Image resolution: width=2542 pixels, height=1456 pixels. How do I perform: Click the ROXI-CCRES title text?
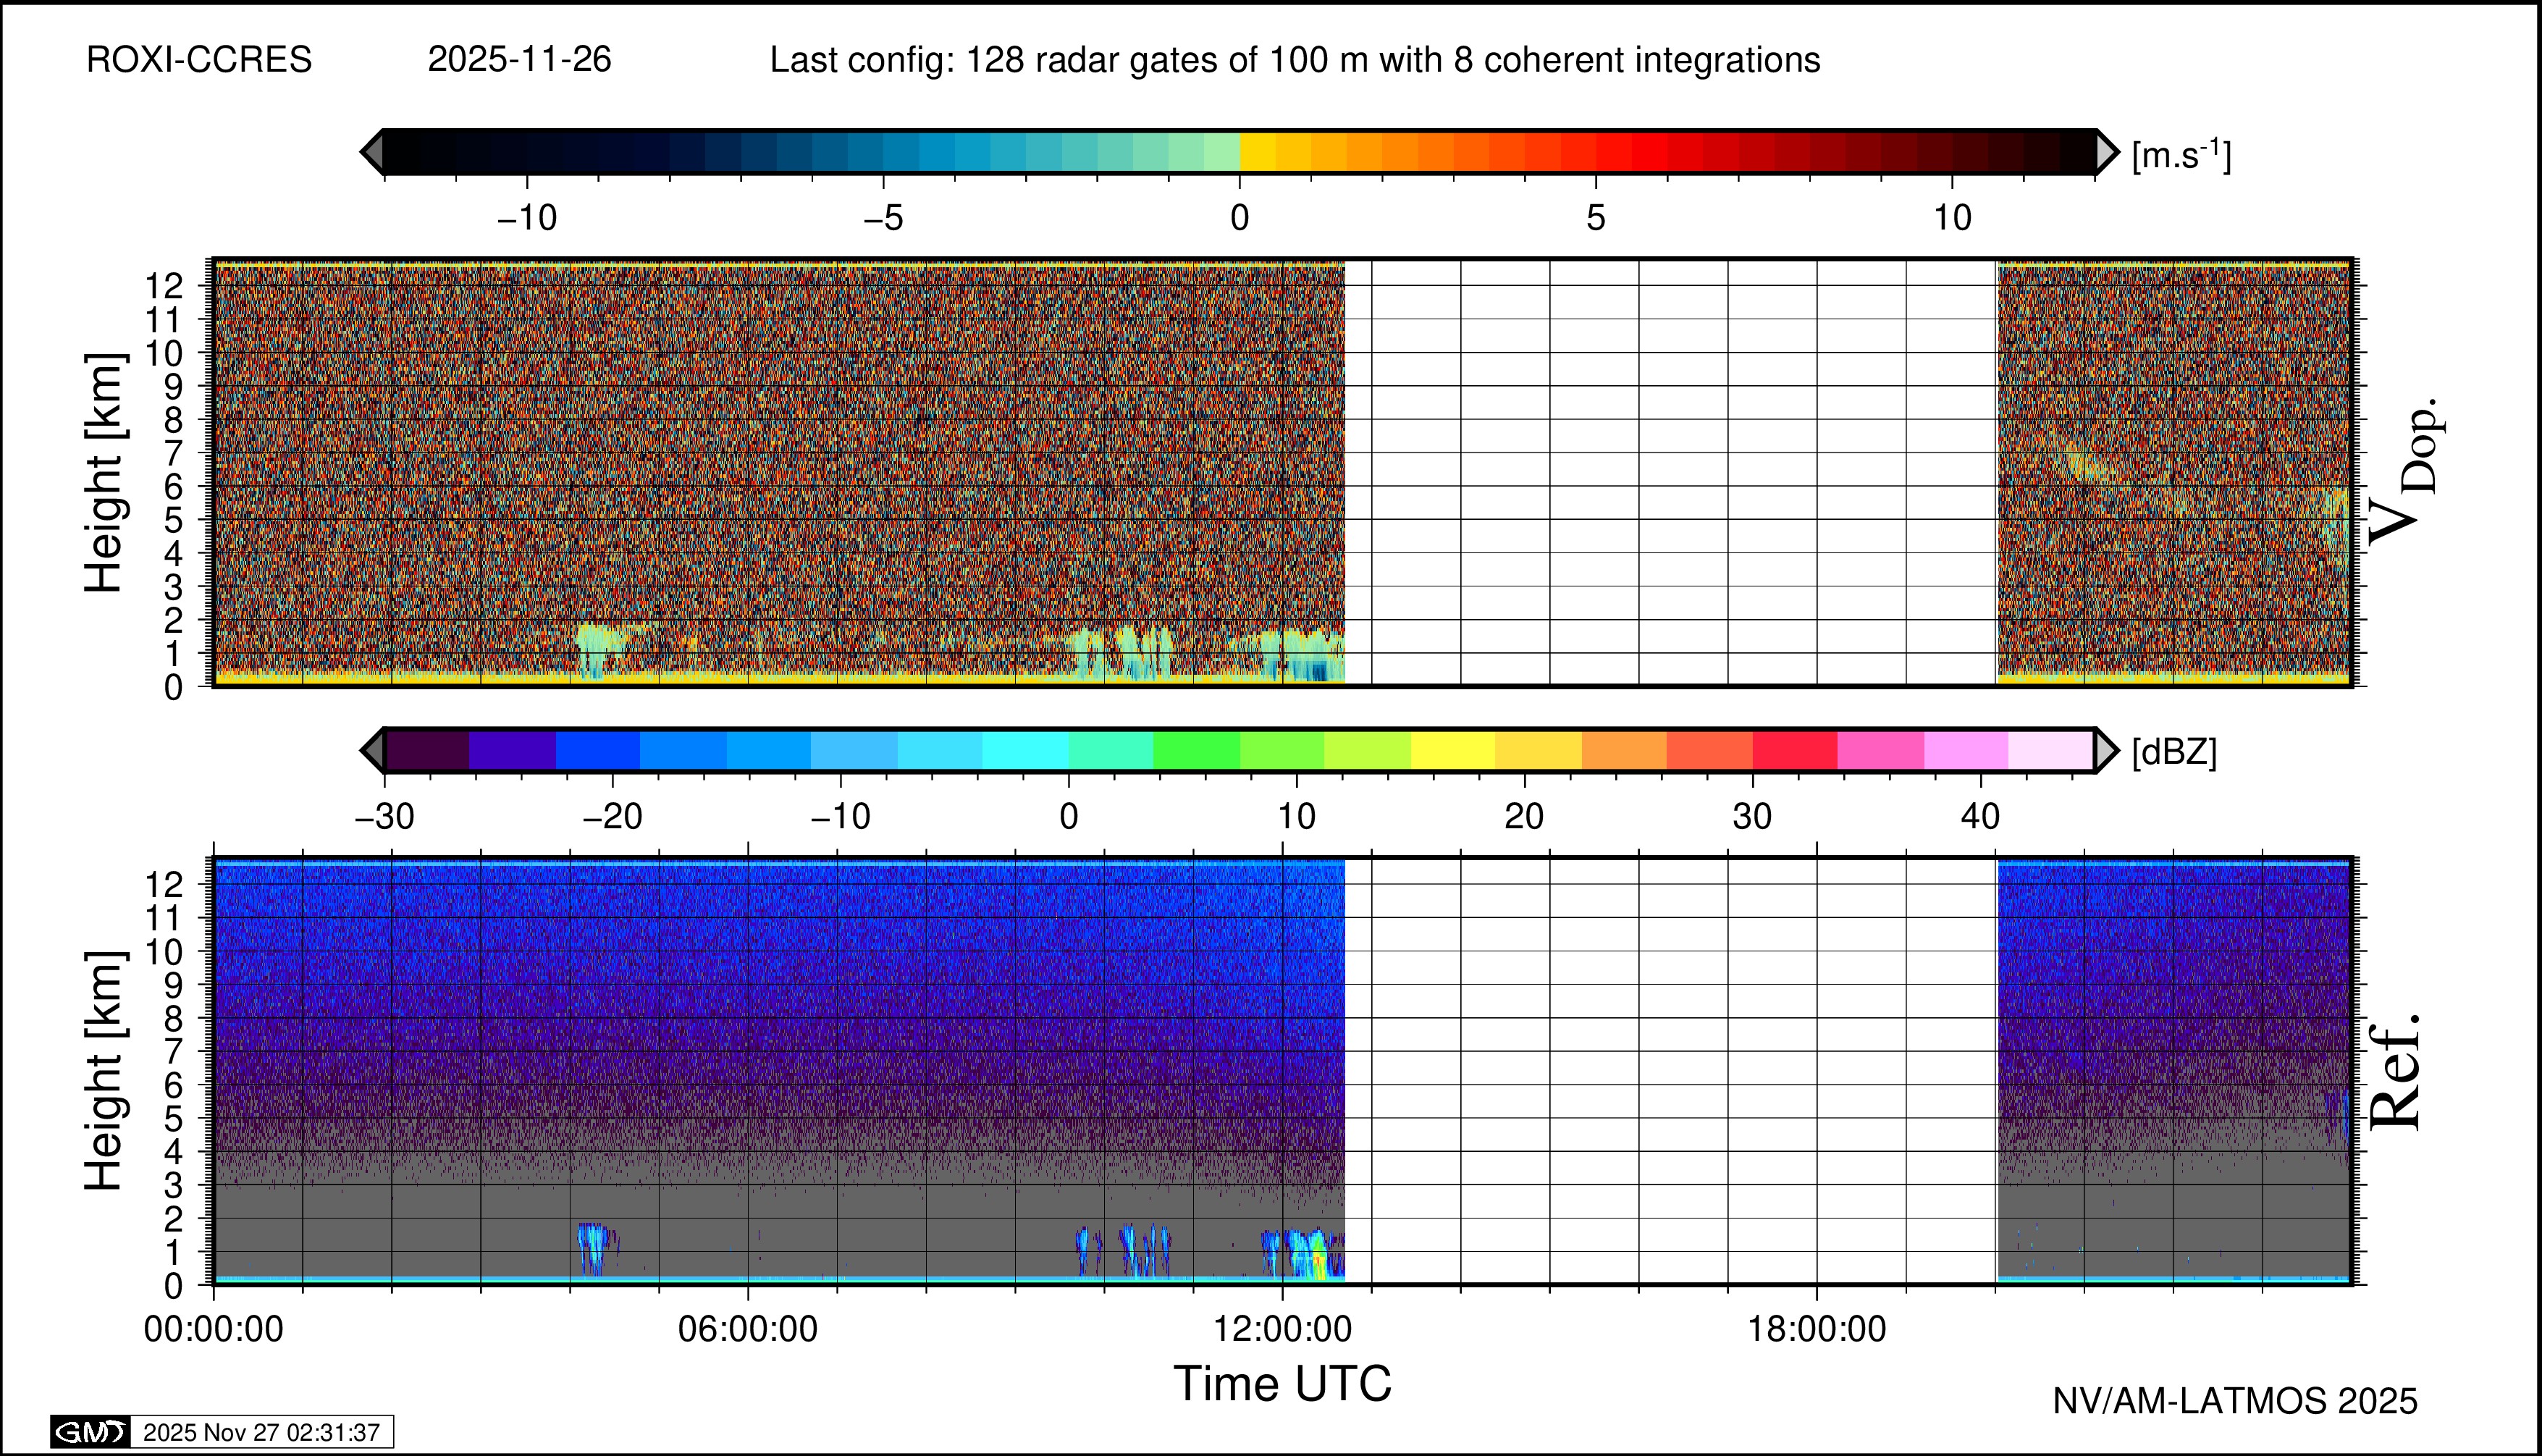coord(199,60)
